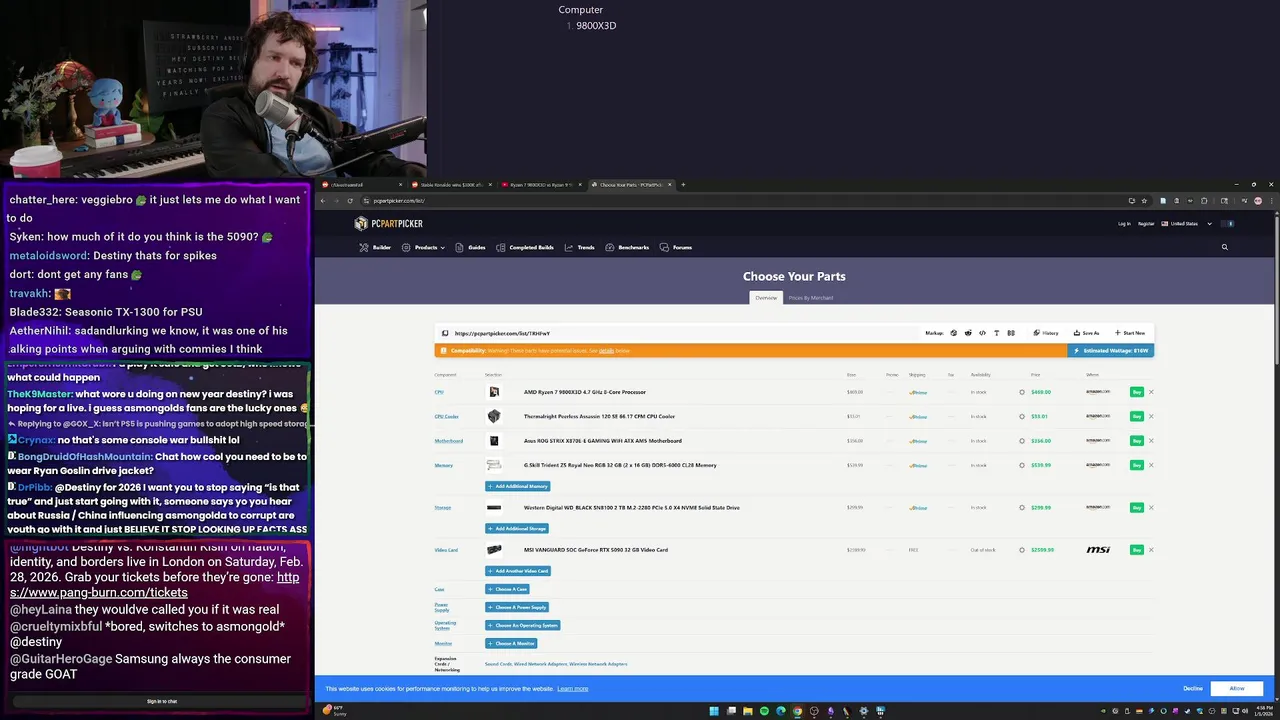
Task: Click the AMD Ryzen 9800X3D thumbnail
Action: pos(494,392)
